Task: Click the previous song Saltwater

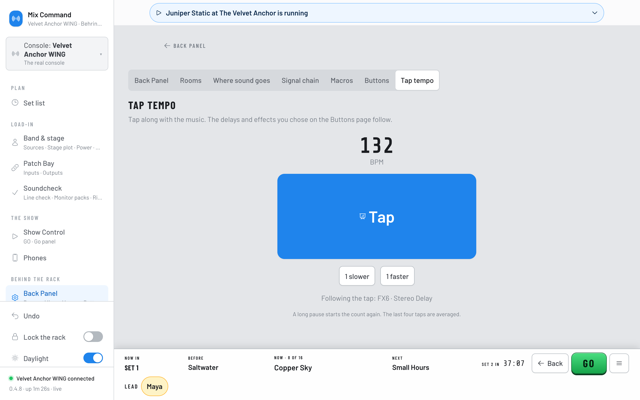Action: click(x=203, y=368)
